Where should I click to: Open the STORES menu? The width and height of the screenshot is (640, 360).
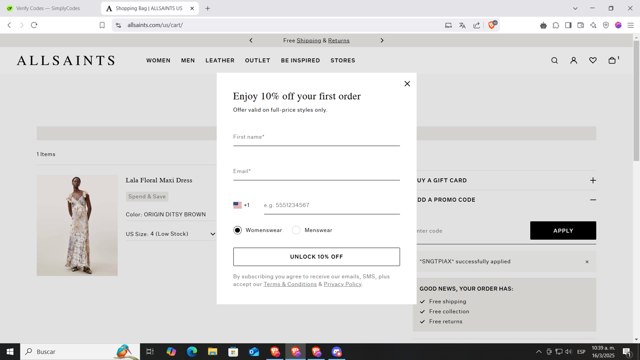[x=343, y=60]
